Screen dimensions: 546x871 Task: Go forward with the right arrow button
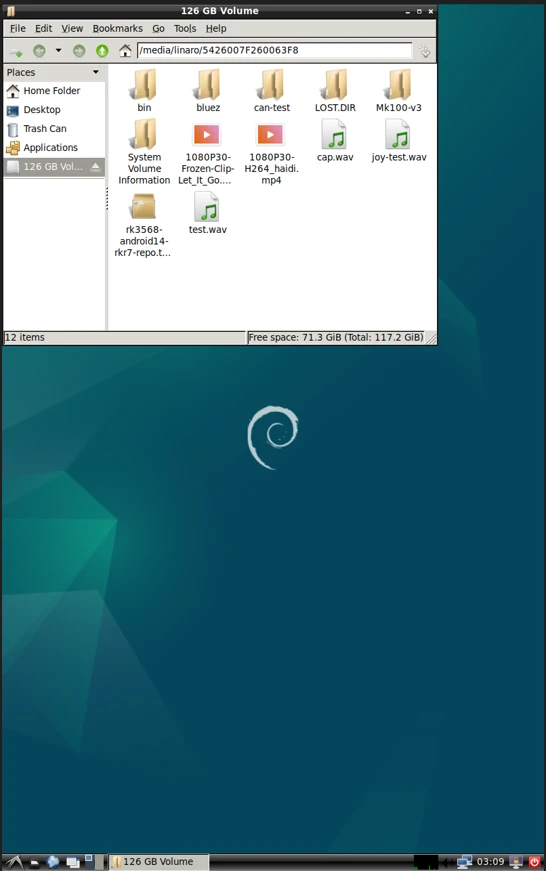click(x=79, y=51)
